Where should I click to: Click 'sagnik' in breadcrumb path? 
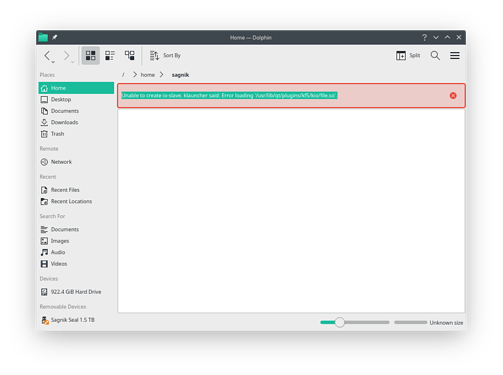point(180,75)
